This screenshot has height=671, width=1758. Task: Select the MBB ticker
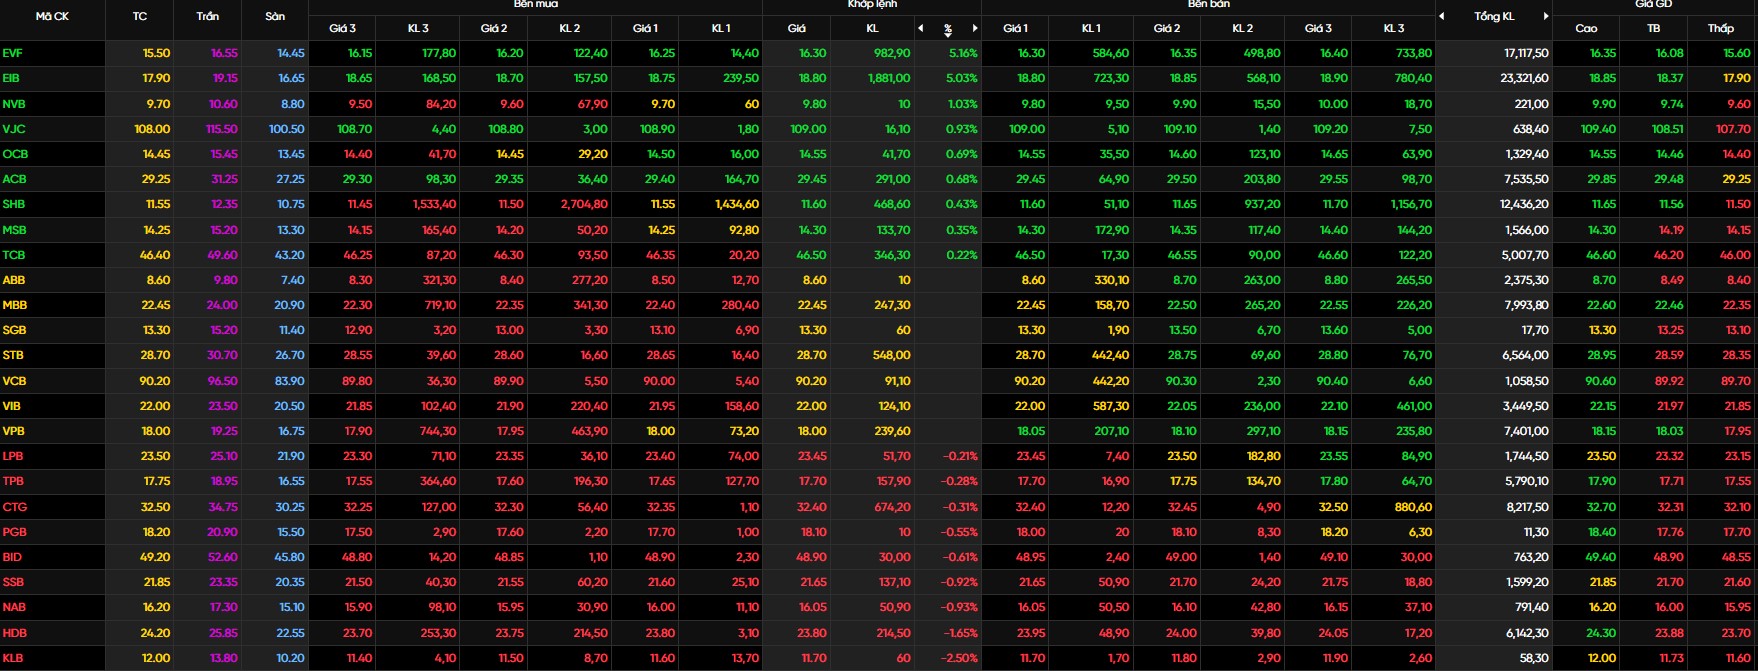(x=15, y=305)
